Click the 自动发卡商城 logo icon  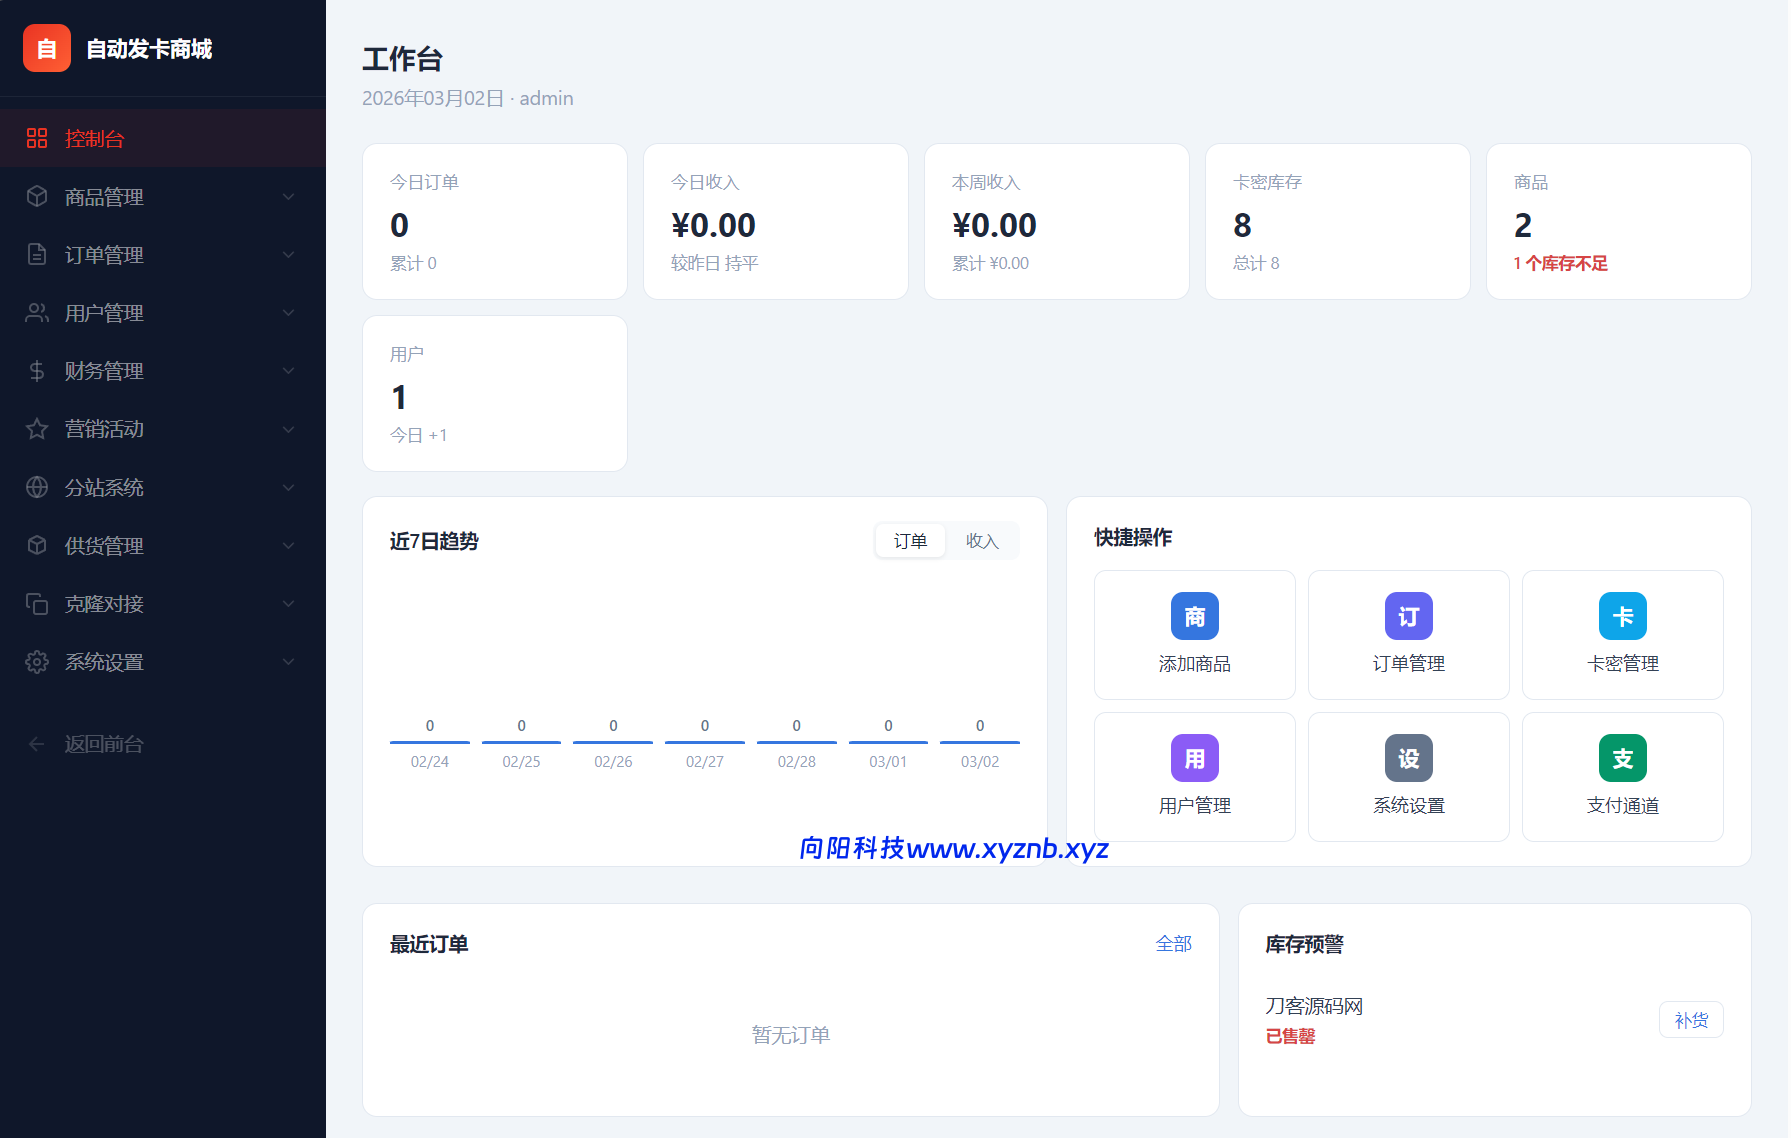click(x=46, y=47)
